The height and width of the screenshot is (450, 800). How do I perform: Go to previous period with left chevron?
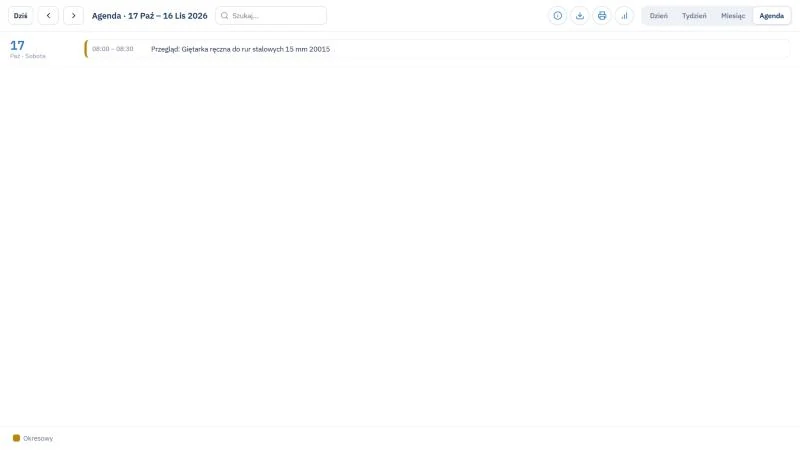click(x=48, y=16)
